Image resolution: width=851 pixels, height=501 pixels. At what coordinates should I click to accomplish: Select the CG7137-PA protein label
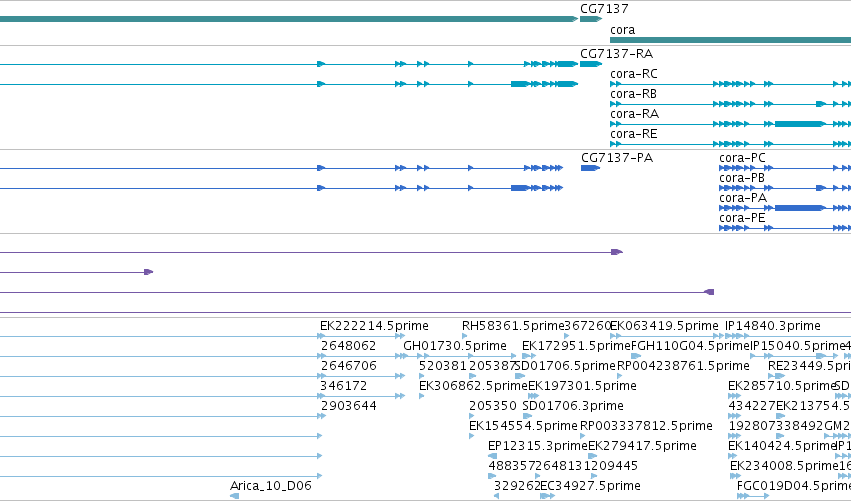tap(617, 158)
